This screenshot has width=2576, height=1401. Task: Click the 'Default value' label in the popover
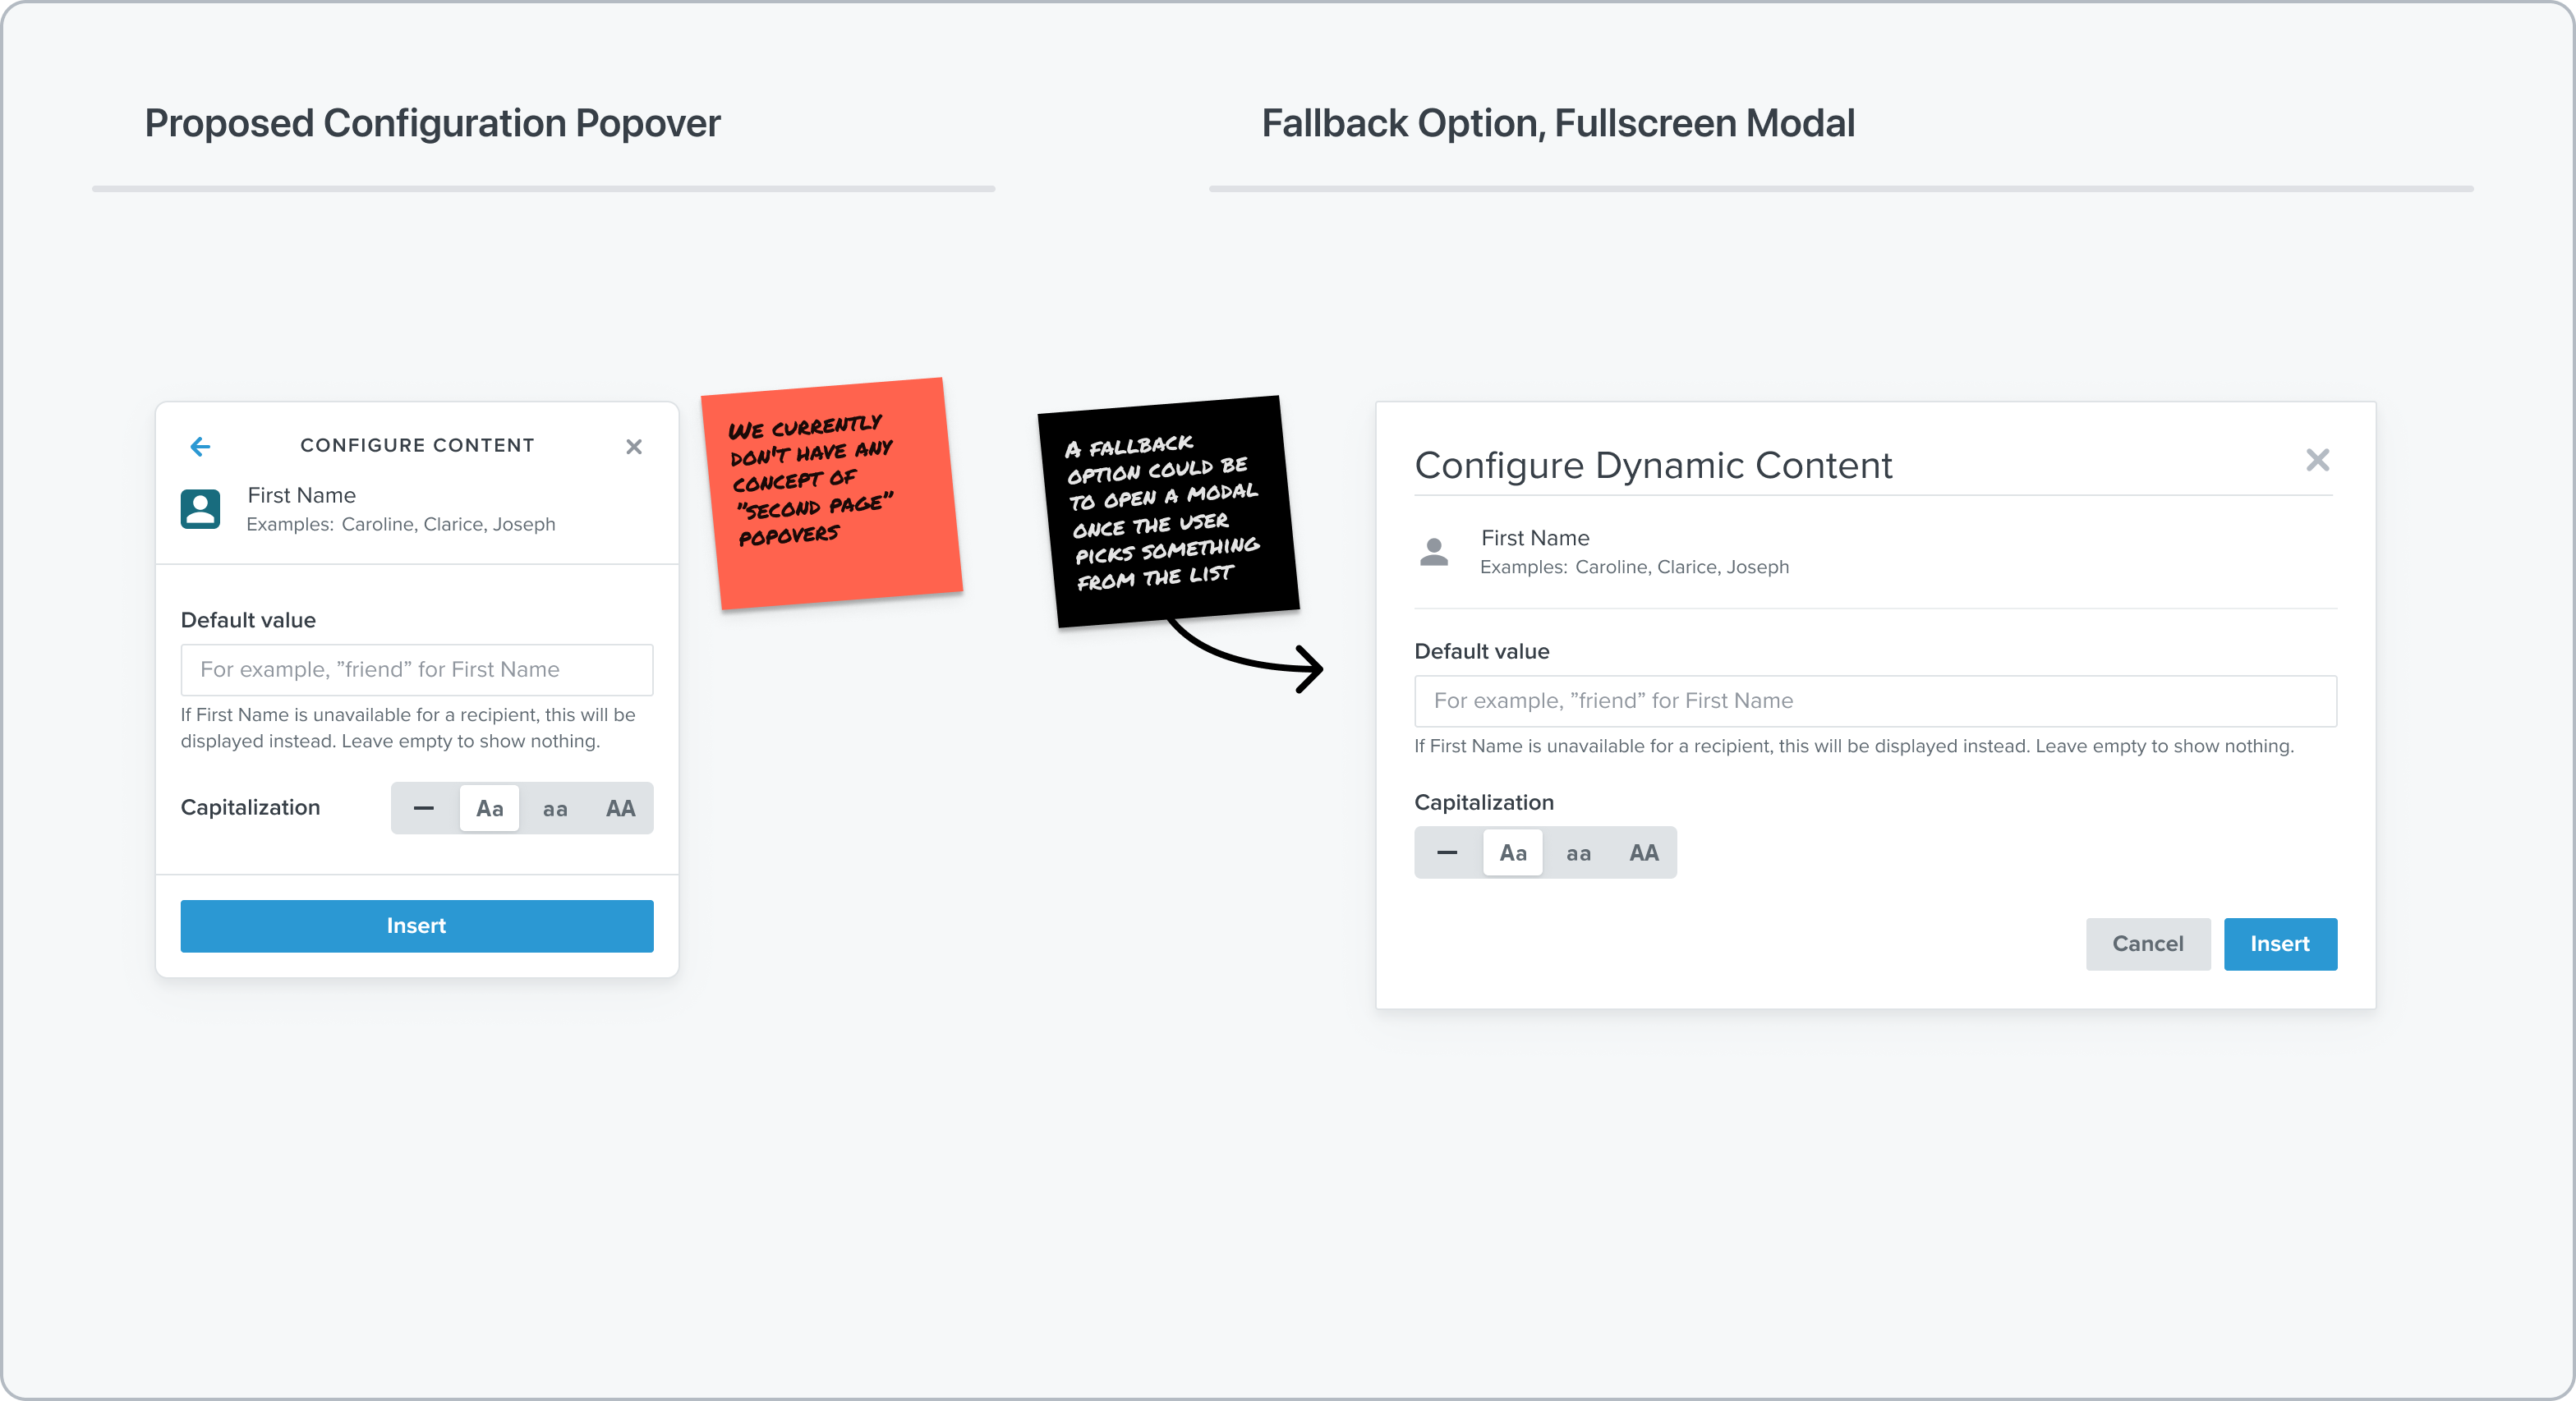(248, 620)
